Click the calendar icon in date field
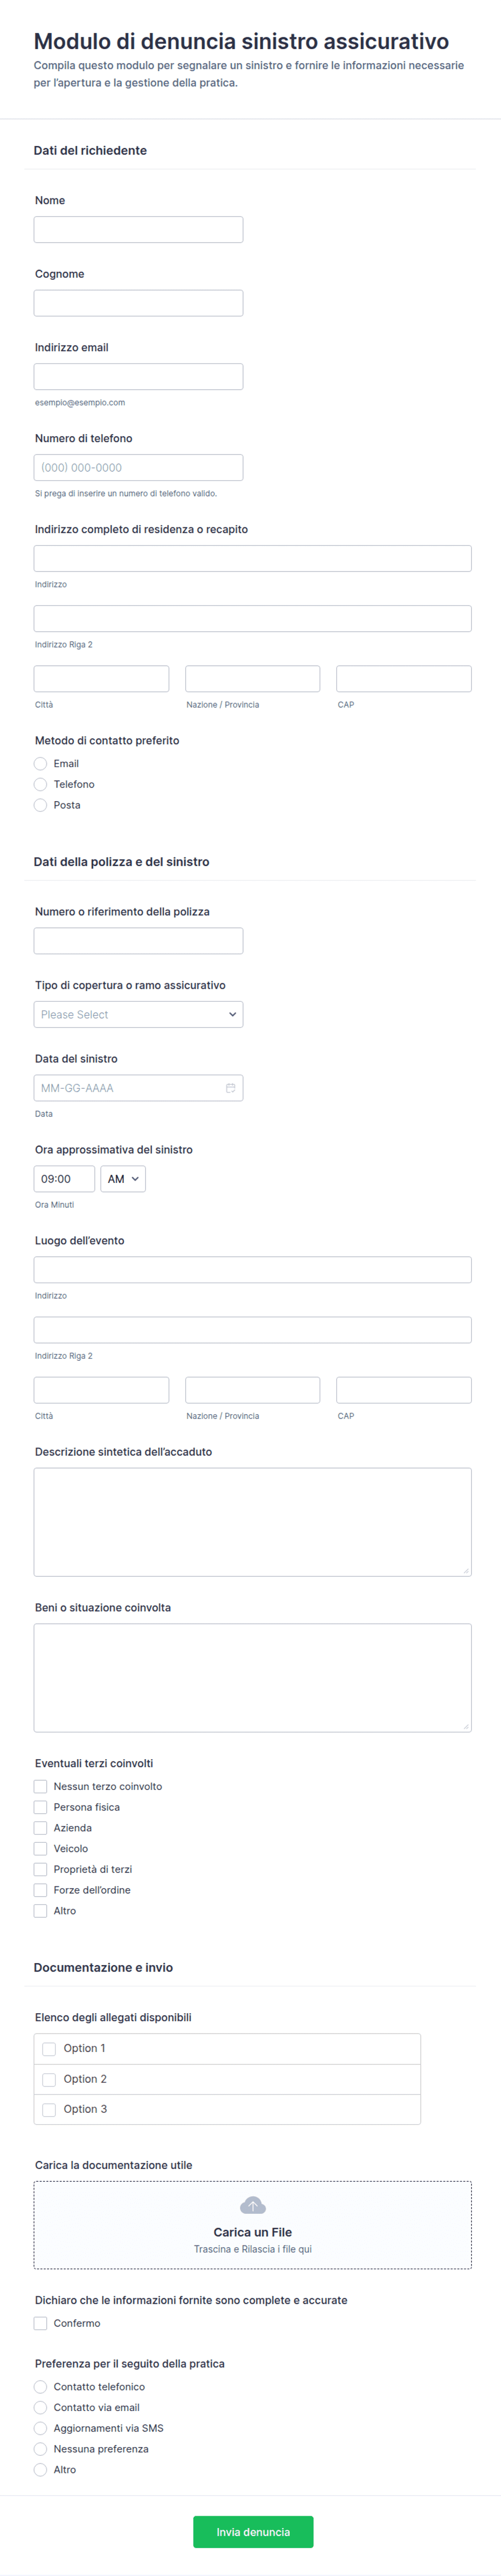501x2576 pixels. point(230,1088)
